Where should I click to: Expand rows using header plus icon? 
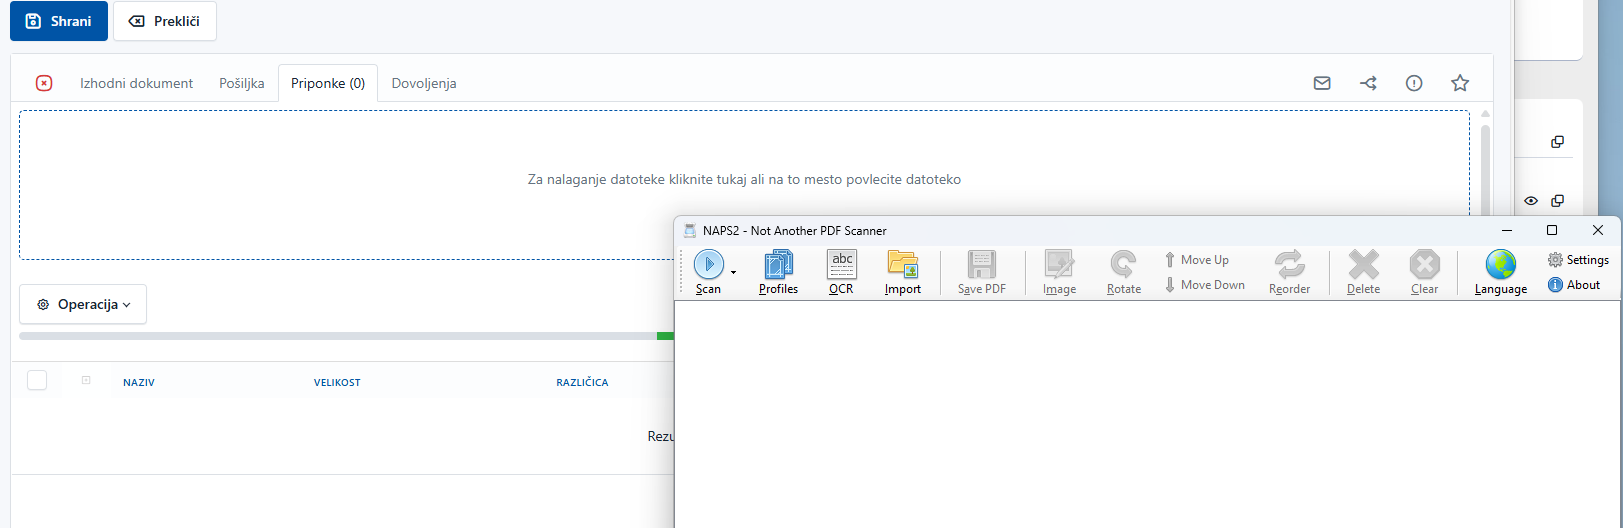pos(86,380)
